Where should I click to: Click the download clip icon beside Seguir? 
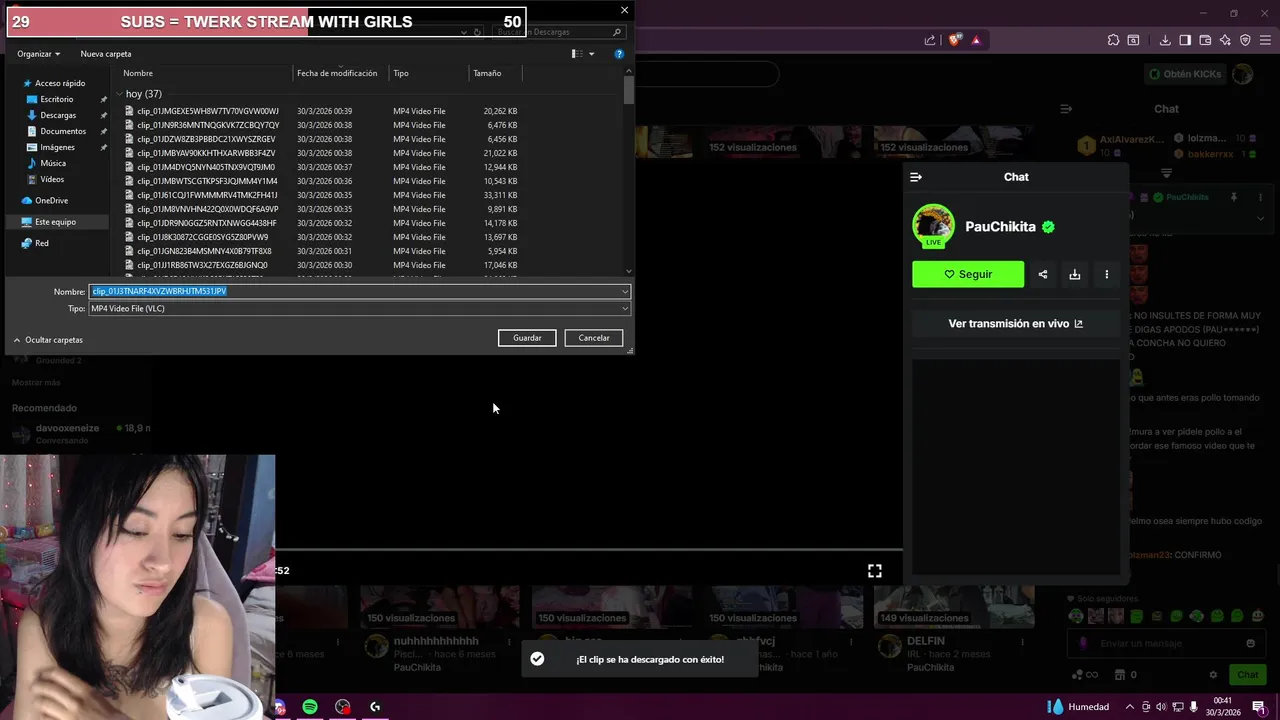tap(1075, 274)
